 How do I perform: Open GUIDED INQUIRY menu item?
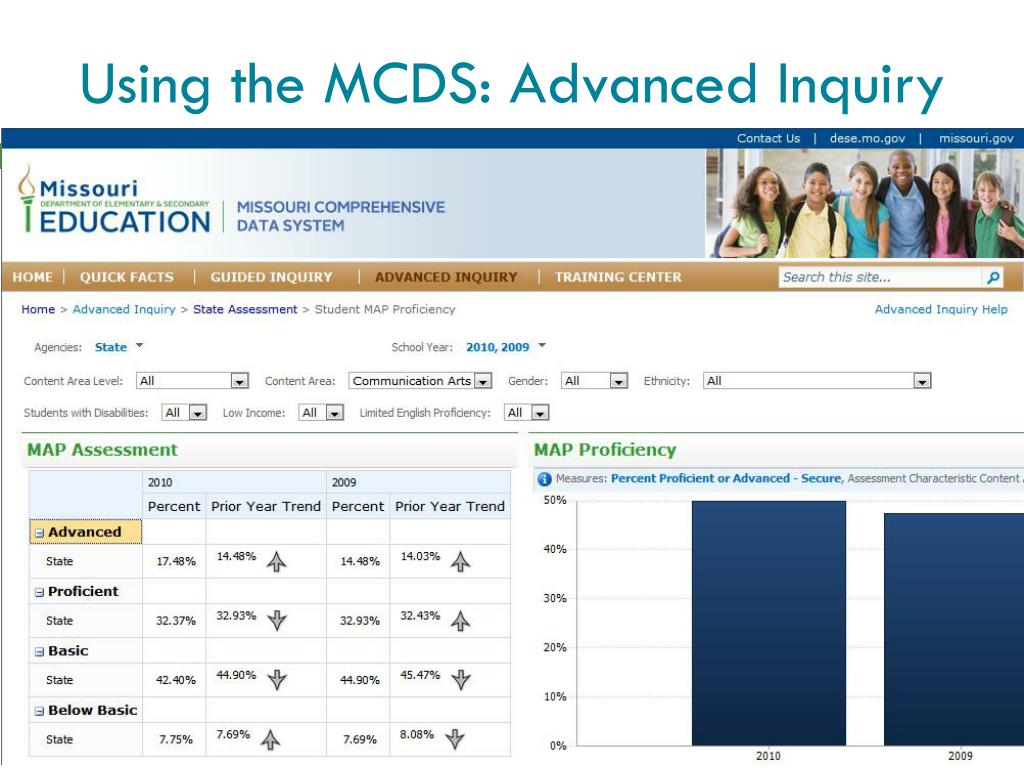click(271, 277)
